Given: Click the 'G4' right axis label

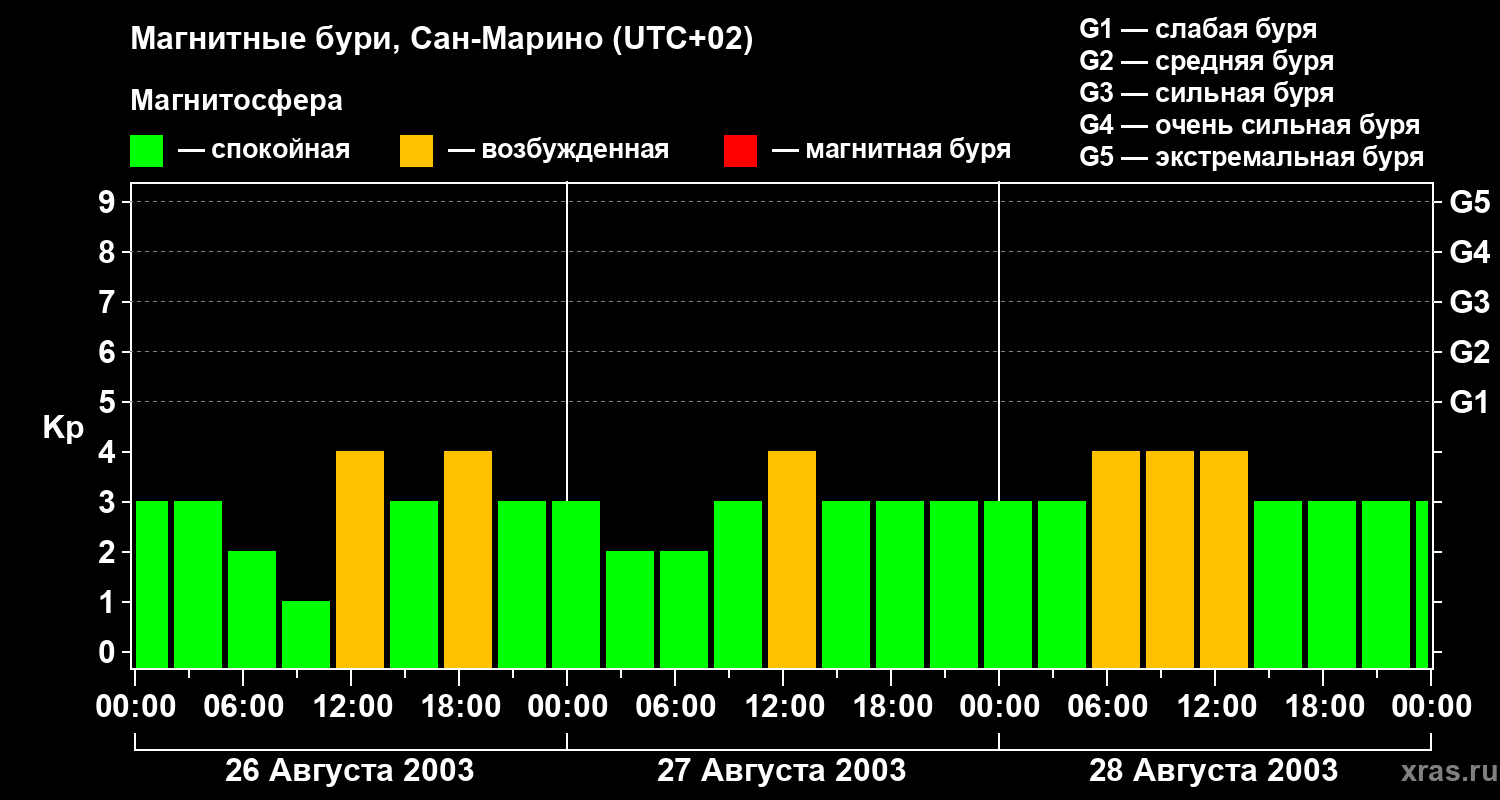Looking at the screenshot, I should (1470, 252).
